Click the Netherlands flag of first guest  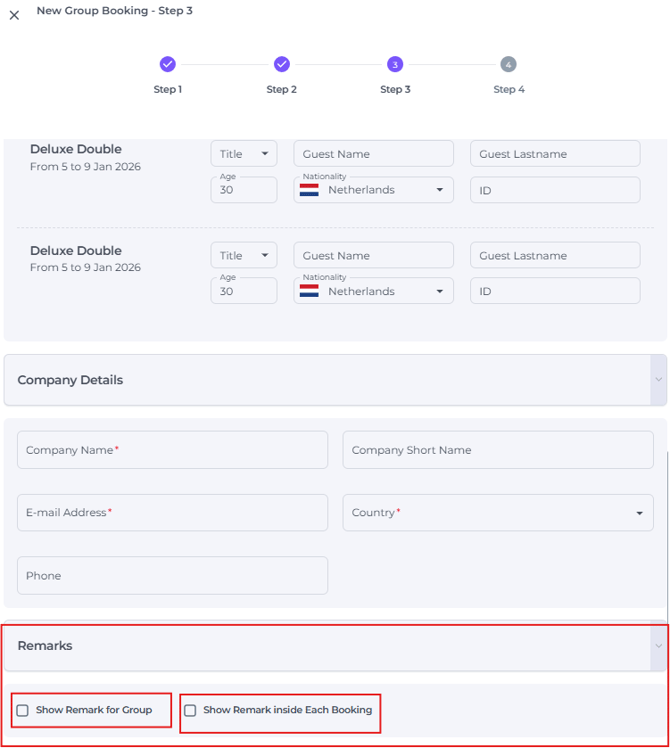coord(309,190)
